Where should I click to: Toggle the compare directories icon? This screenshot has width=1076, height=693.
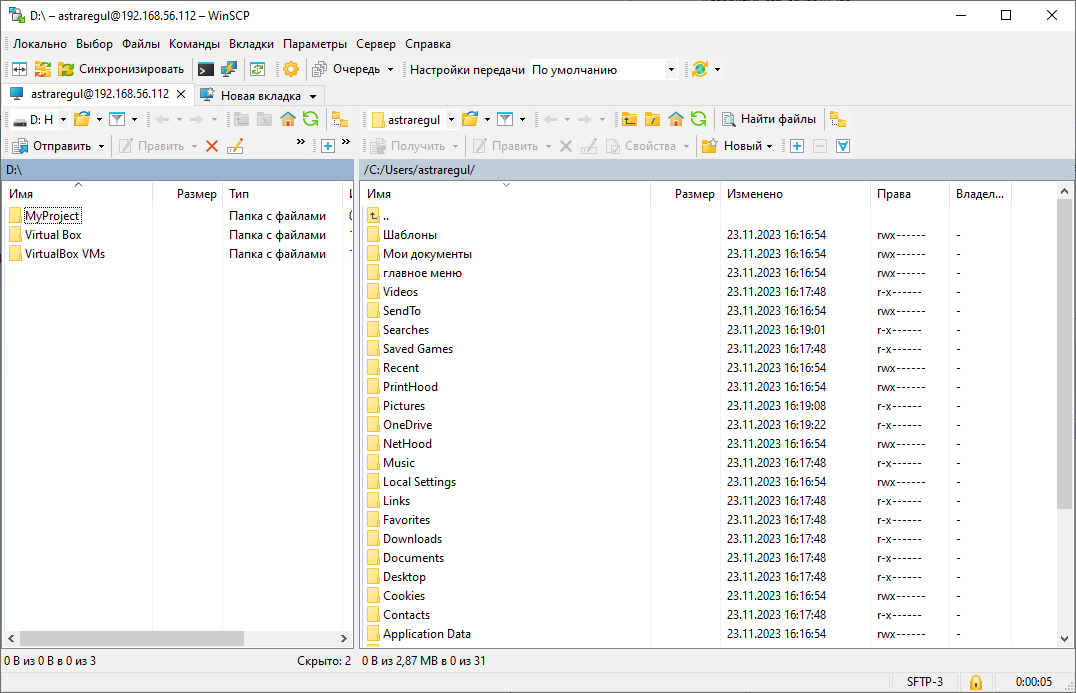19,69
